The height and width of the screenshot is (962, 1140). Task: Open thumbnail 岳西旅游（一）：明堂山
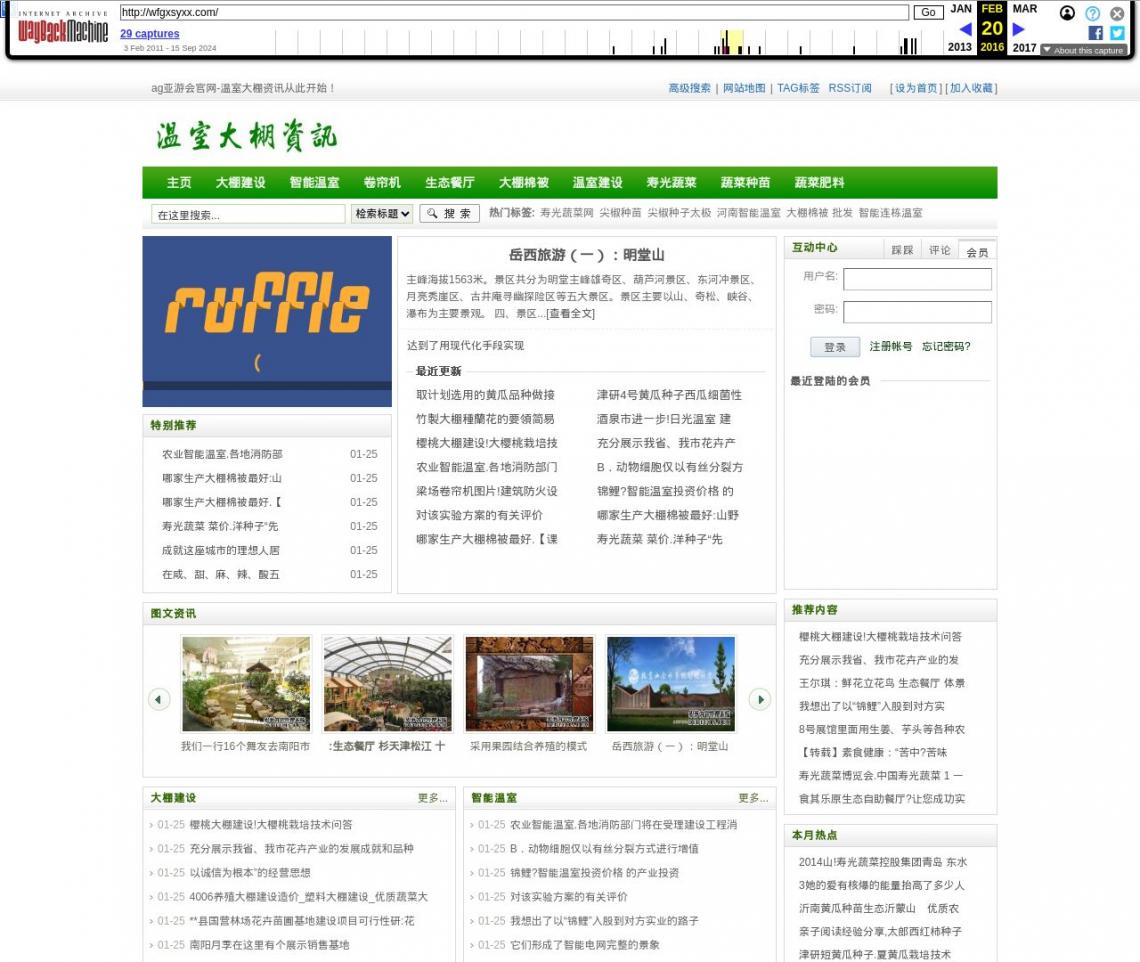670,684
